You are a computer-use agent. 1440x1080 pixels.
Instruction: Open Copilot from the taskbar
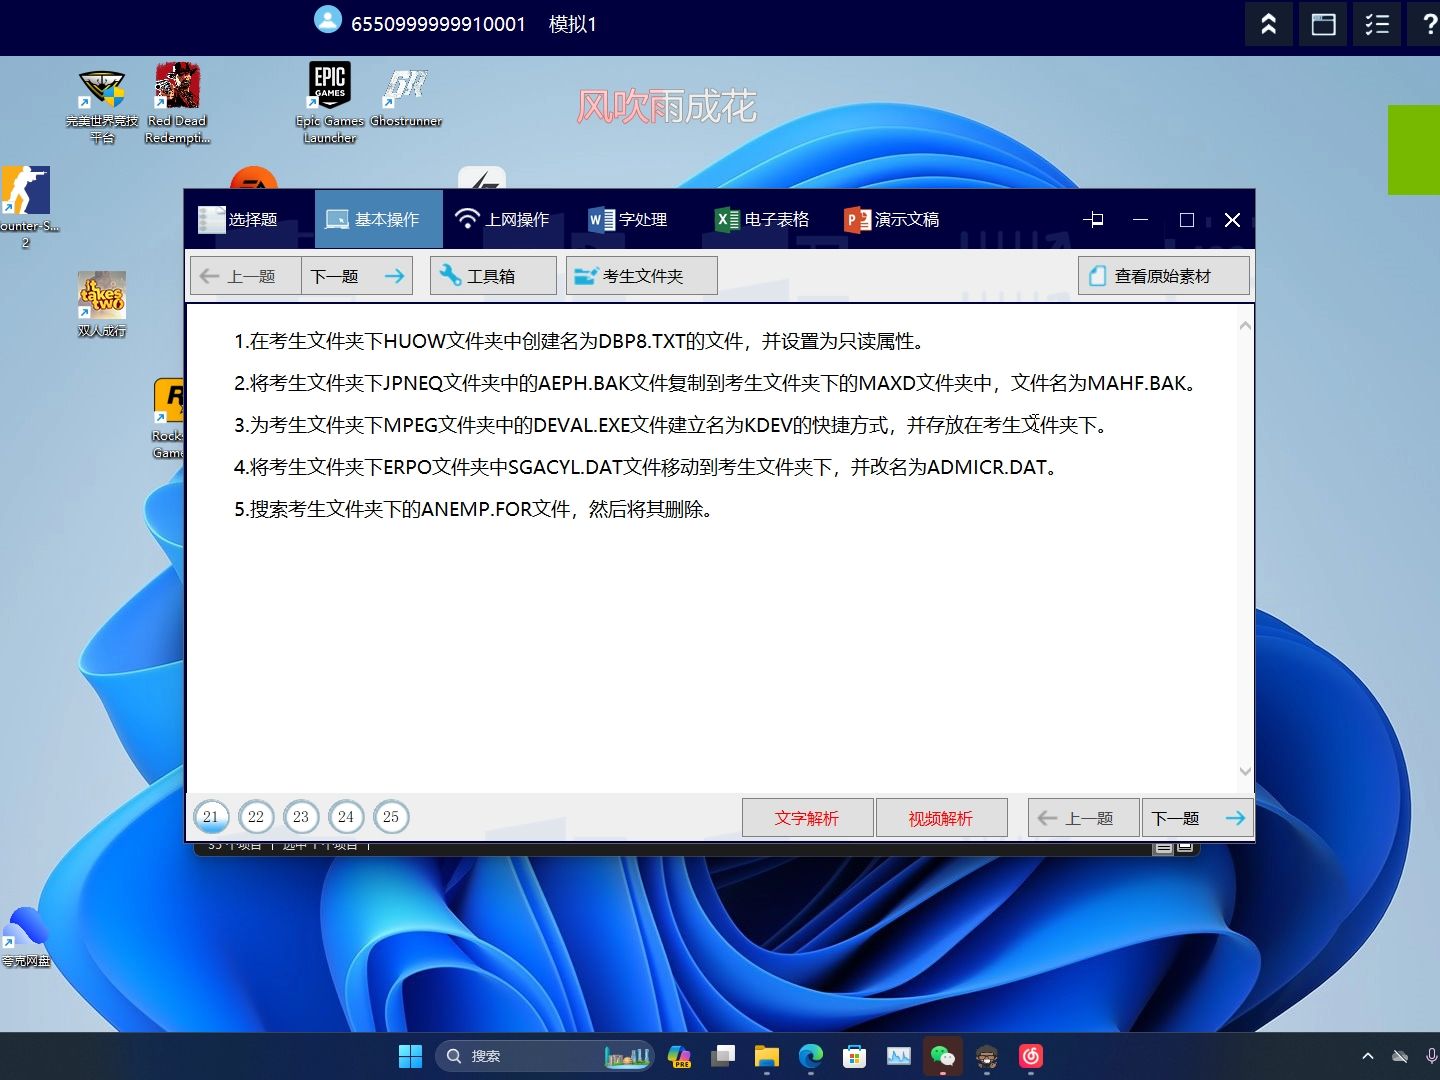pos(680,1056)
